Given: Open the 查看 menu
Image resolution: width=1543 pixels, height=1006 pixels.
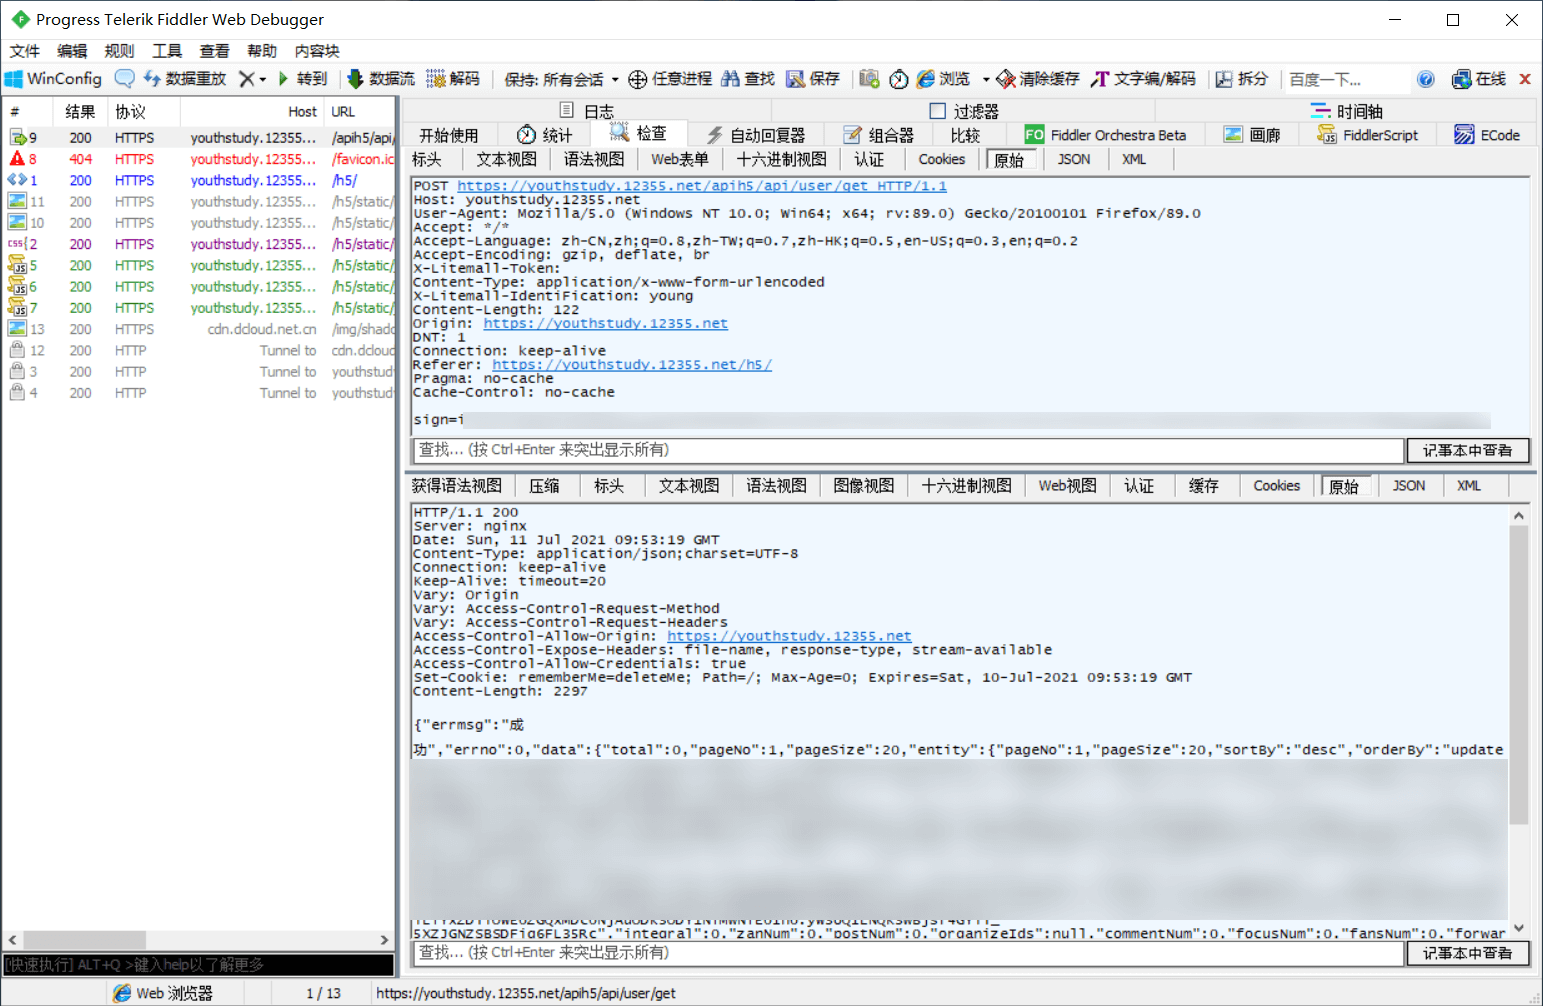Looking at the screenshot, I should [214, 51].
